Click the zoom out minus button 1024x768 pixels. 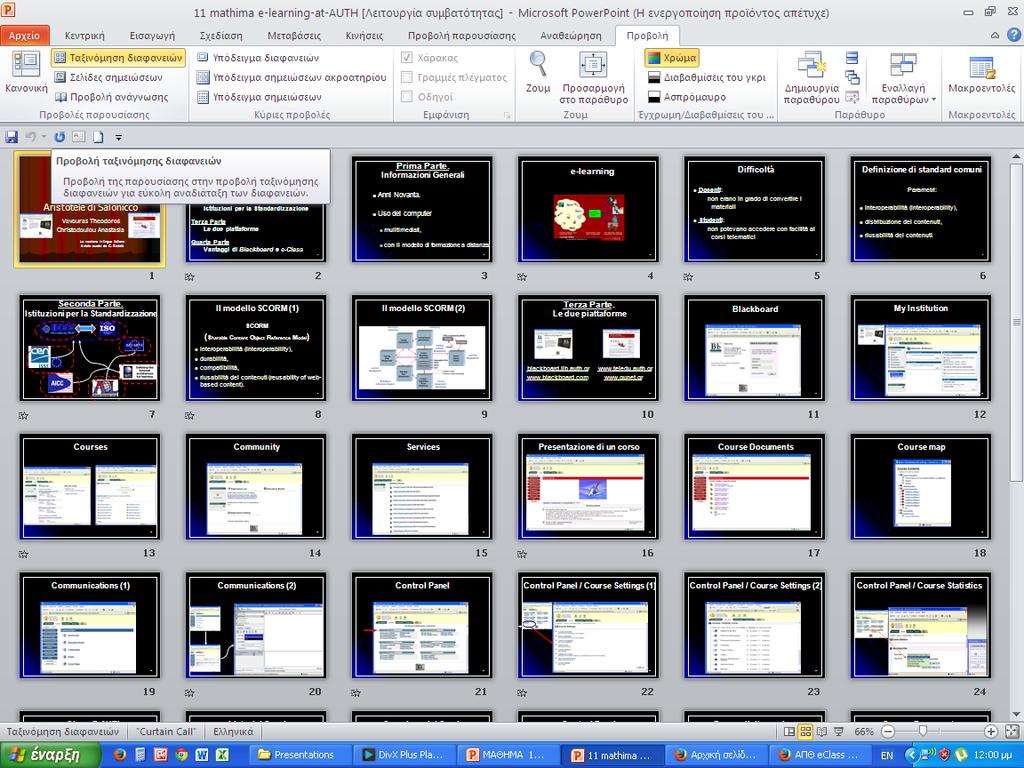[x=888, y=732]
